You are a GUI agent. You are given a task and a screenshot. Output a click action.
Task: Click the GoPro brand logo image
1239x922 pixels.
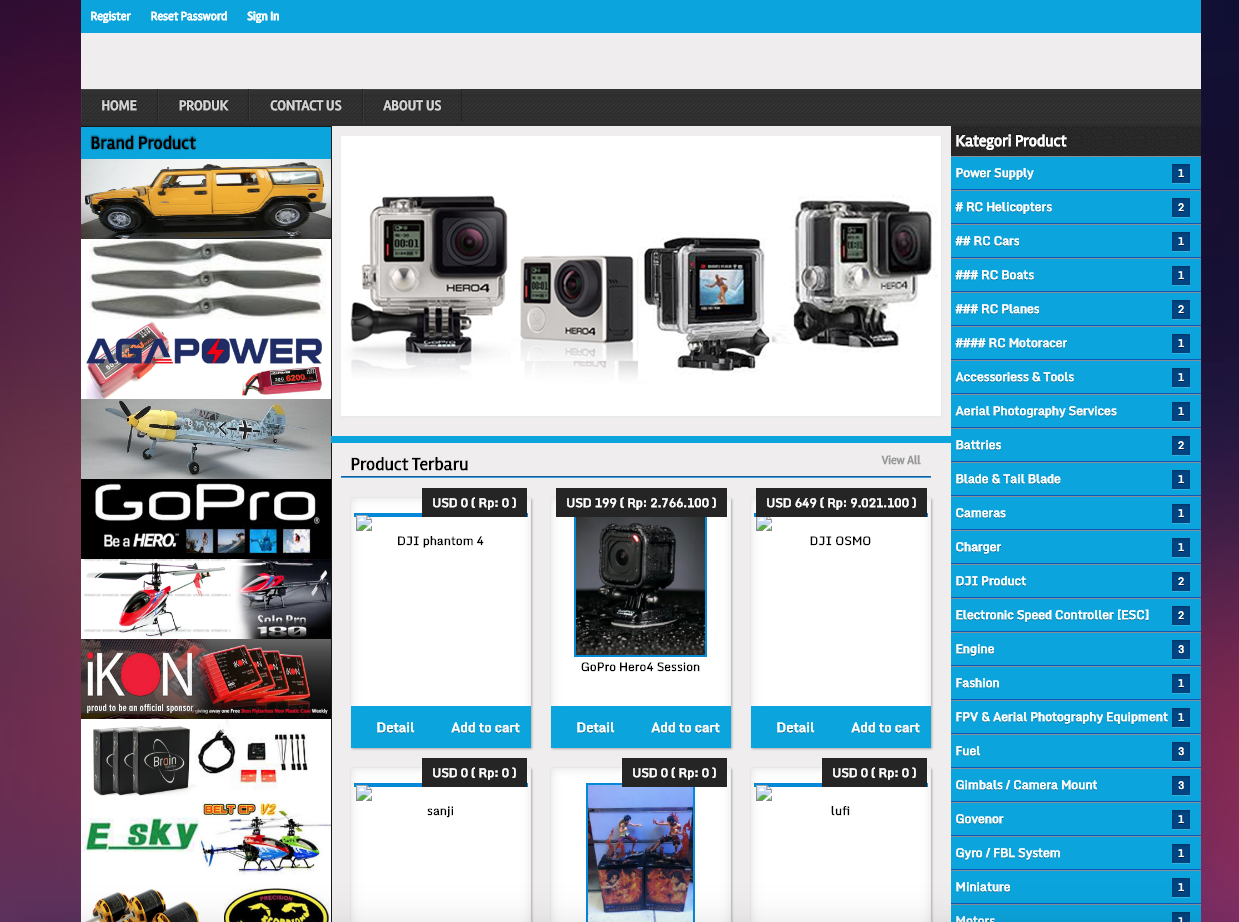coord(206,518)
